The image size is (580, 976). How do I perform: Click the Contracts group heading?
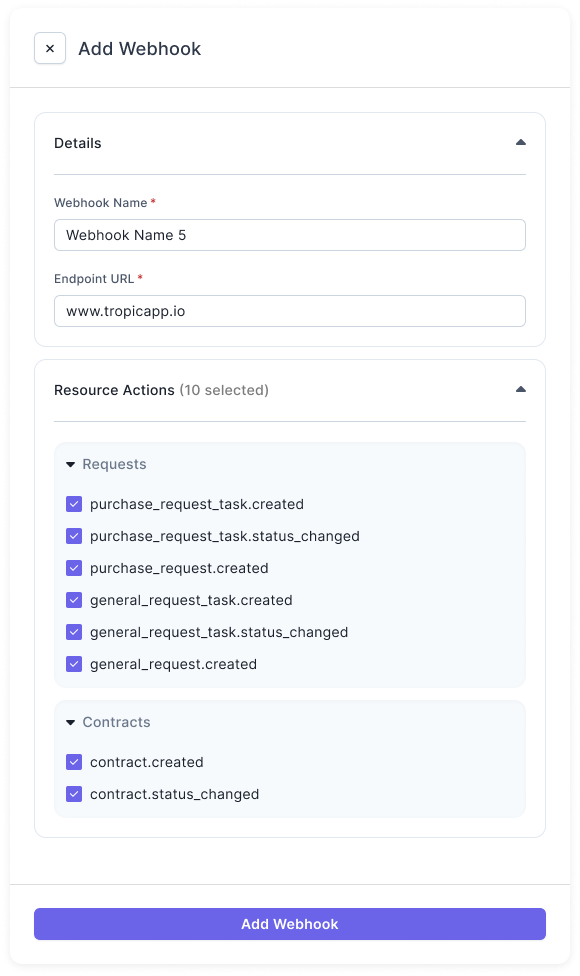point(116,722)
